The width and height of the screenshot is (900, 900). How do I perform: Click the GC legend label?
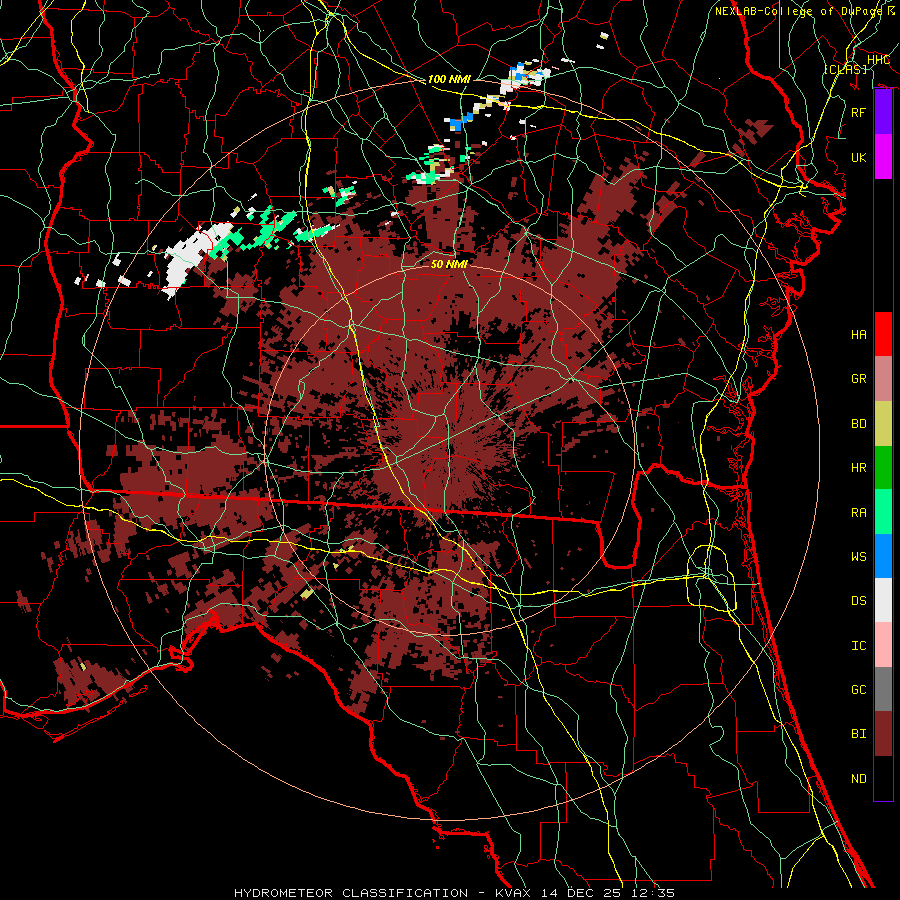click(x=859, y=690)
